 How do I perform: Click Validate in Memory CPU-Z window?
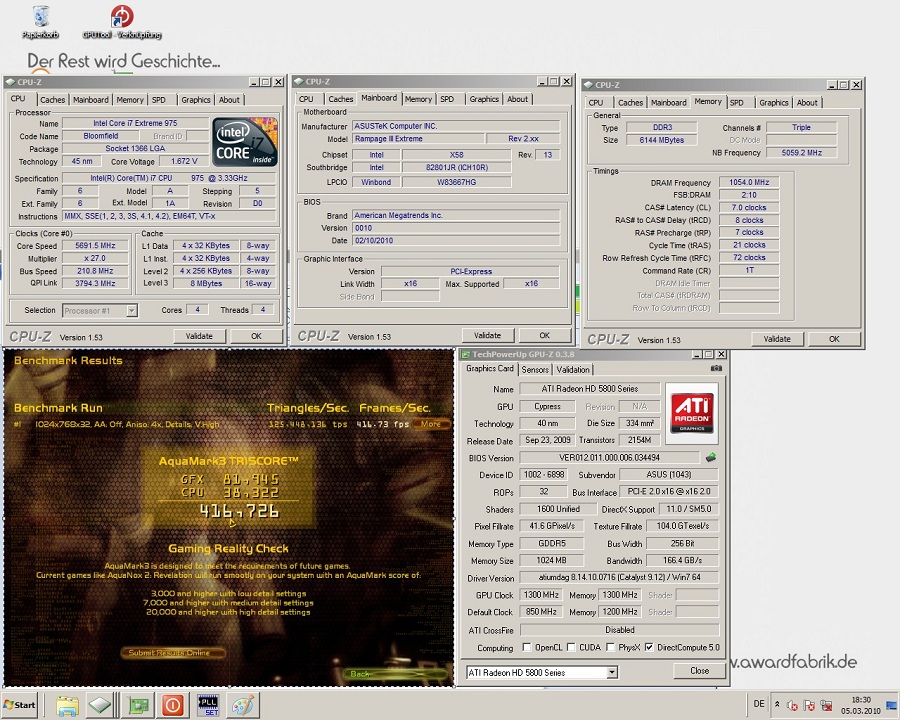point(777,339)
